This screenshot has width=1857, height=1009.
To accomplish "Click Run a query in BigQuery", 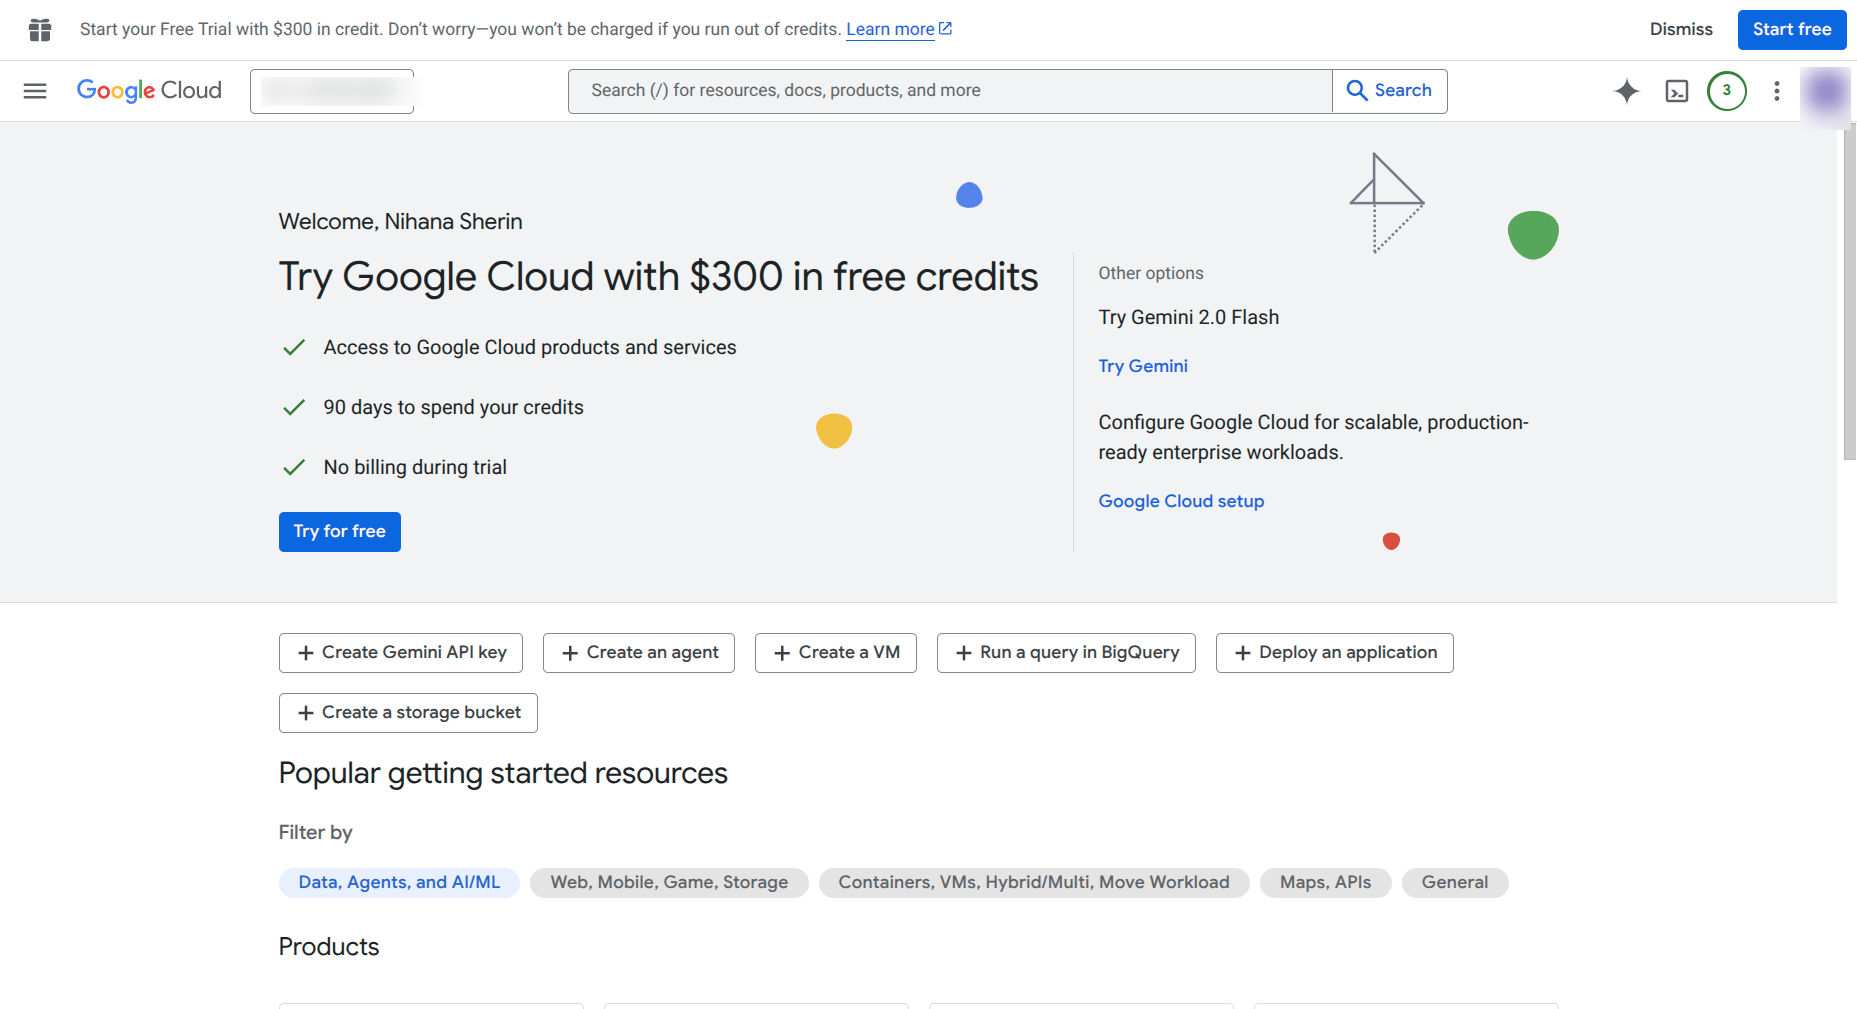I will 1066,653.
